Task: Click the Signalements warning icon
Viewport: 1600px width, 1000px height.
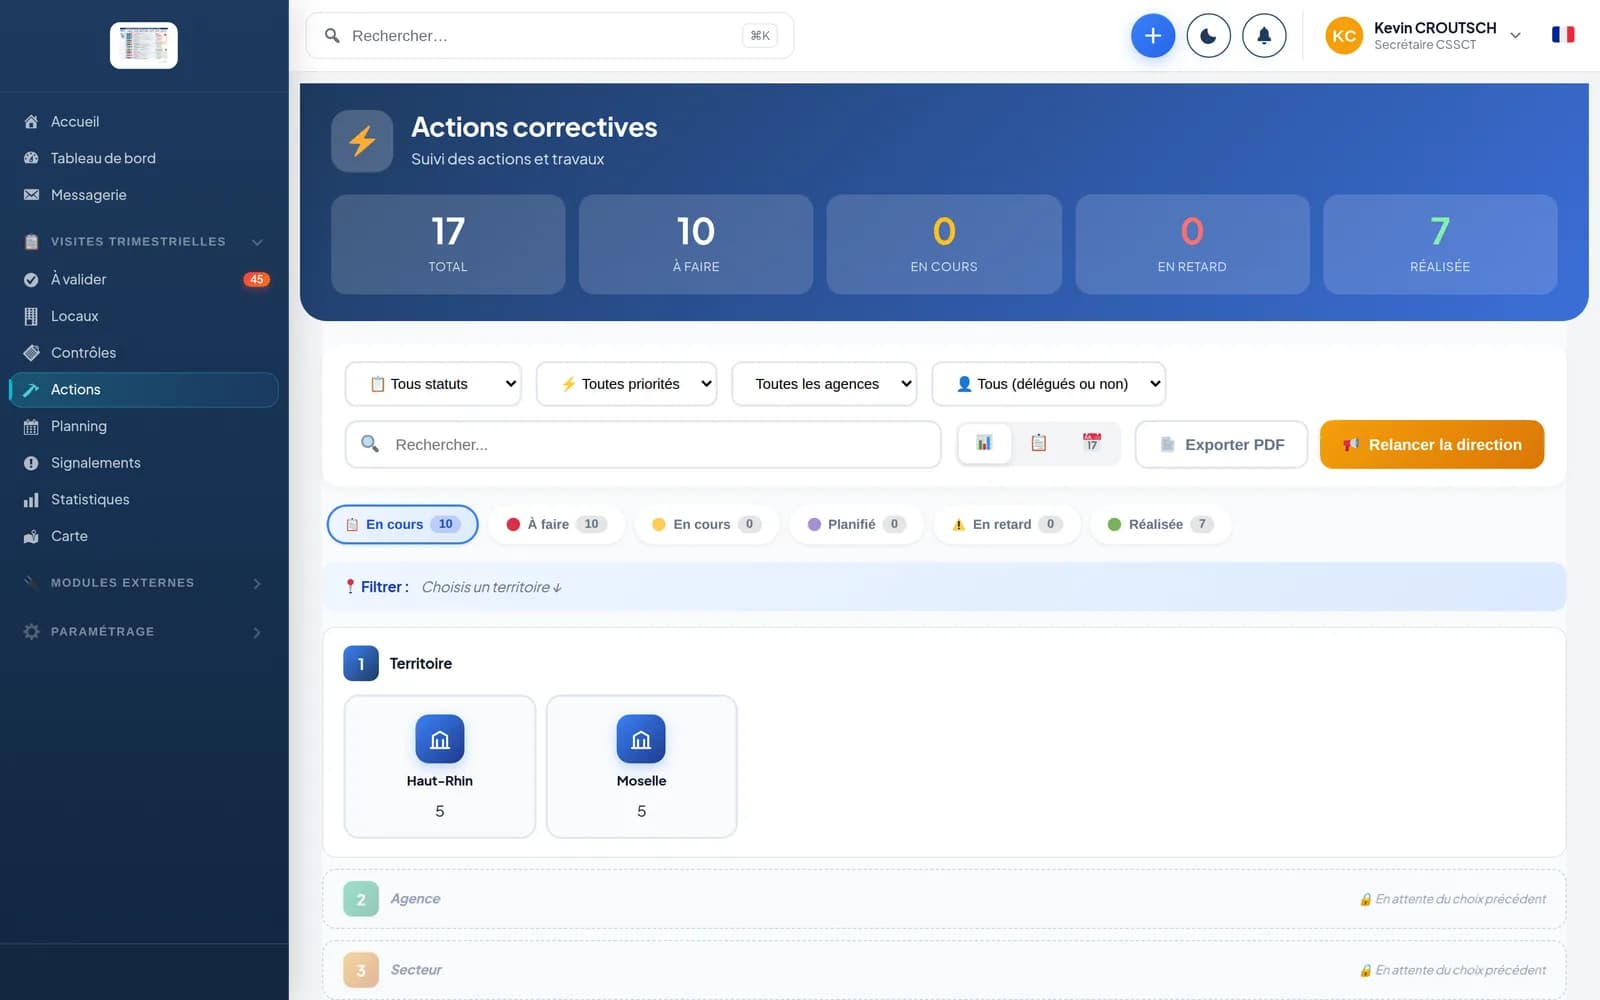Action: (x=31, y=463)
